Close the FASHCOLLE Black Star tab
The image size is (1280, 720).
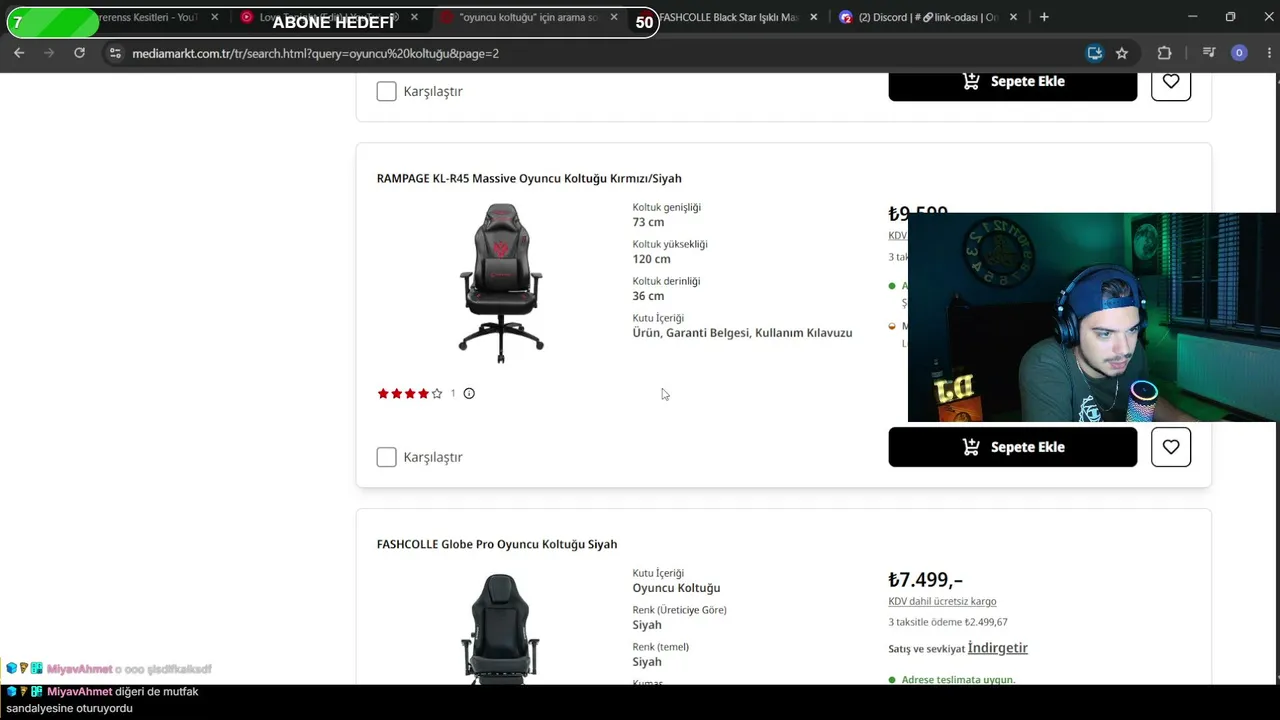(814, 17)
